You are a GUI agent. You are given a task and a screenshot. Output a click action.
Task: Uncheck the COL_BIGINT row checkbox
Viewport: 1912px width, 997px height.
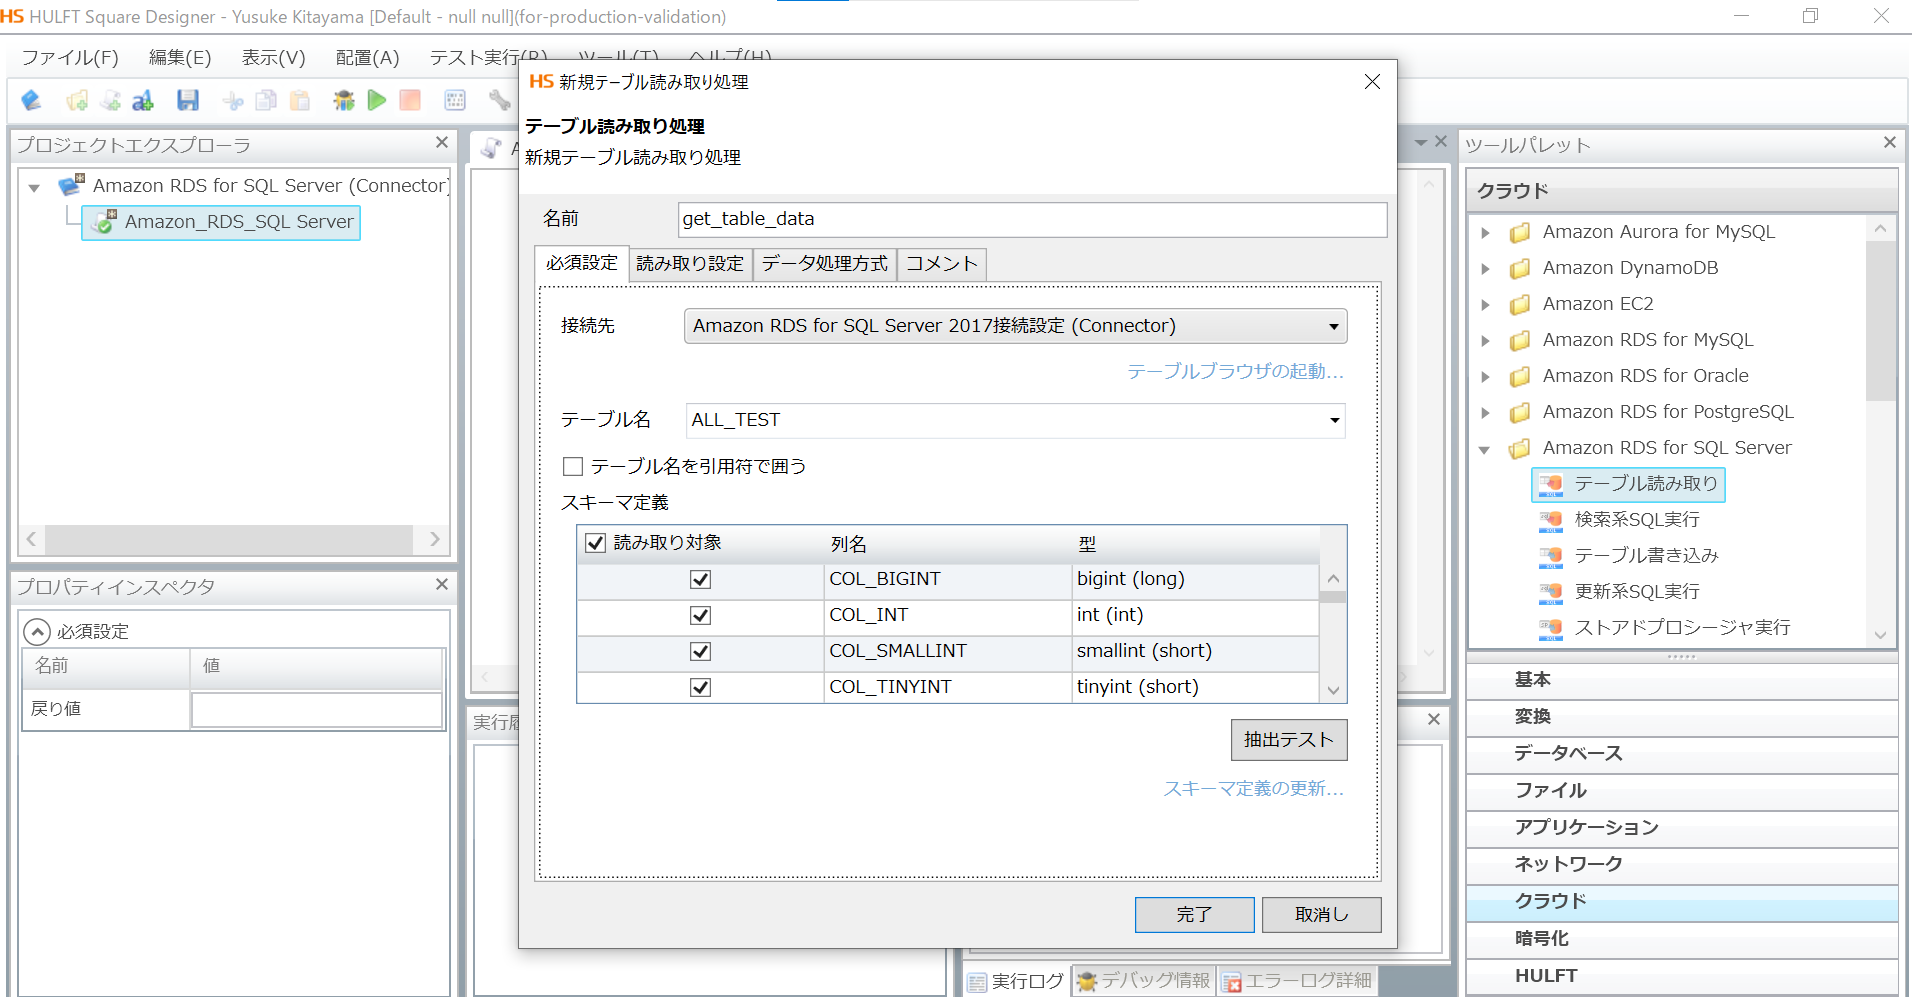click(700, 579)
